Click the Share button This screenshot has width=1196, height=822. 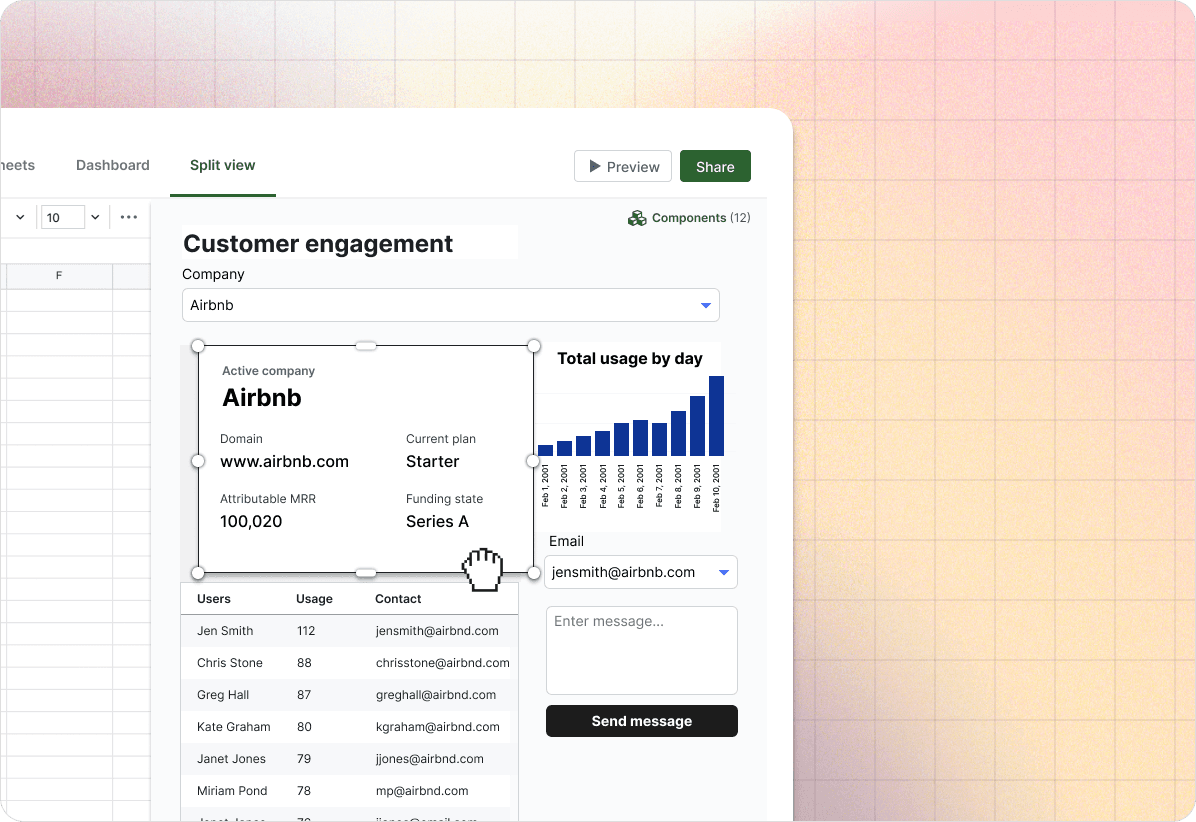(x=715, y=166)
